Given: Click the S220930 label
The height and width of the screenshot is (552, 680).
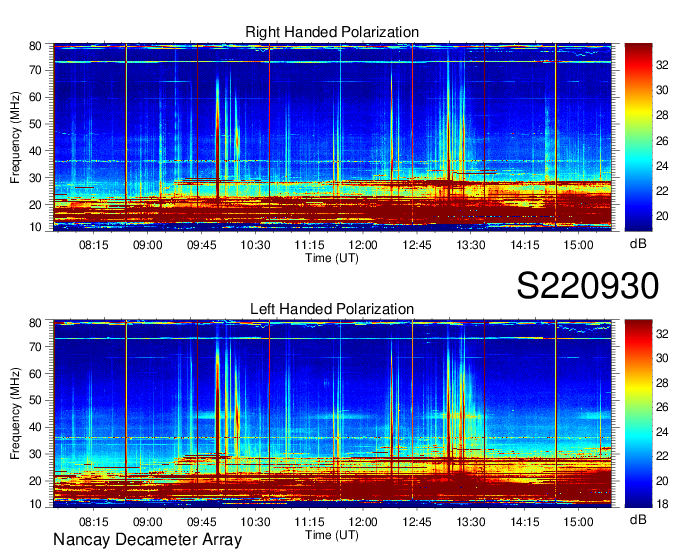Looking at the screenshot, I should pyautogui.click(x=588, y=286).
